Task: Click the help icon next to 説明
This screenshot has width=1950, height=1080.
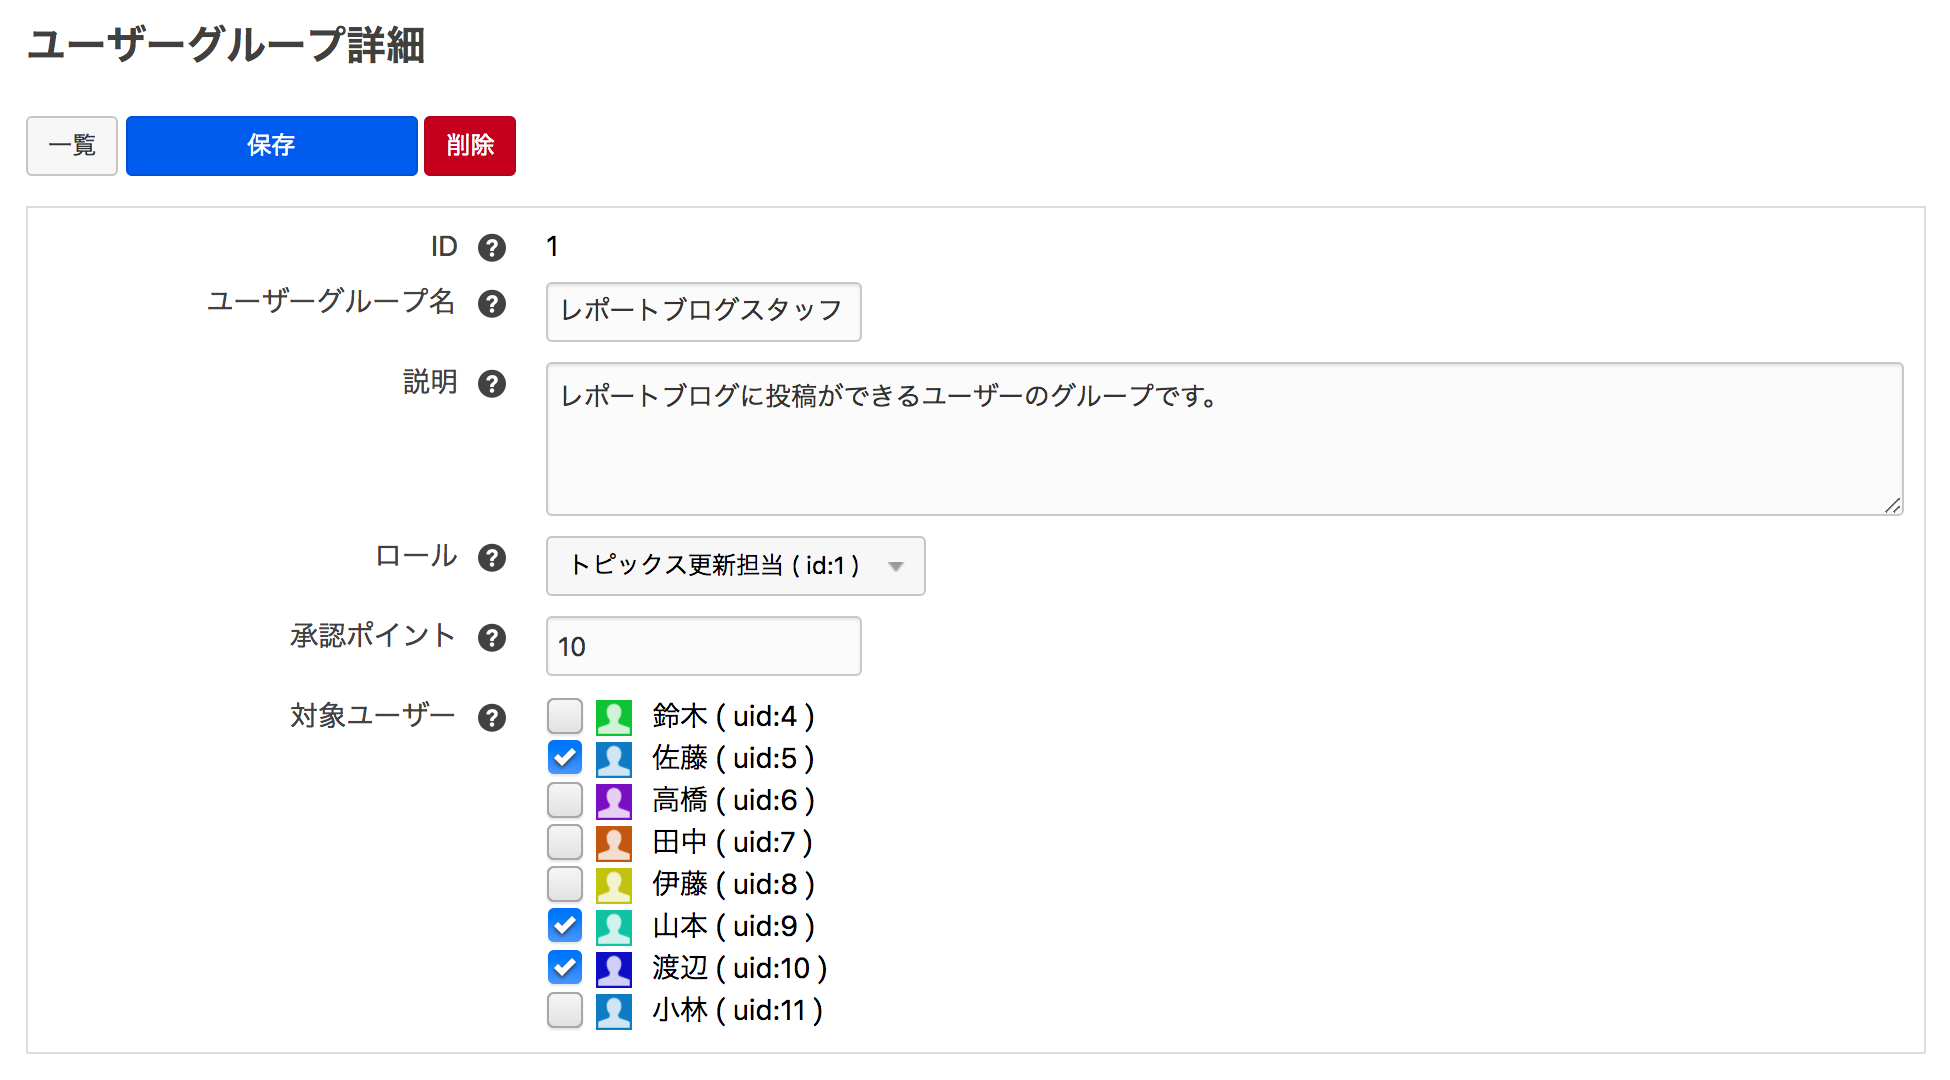Action: pyautogui.click(x=491, y=383)
